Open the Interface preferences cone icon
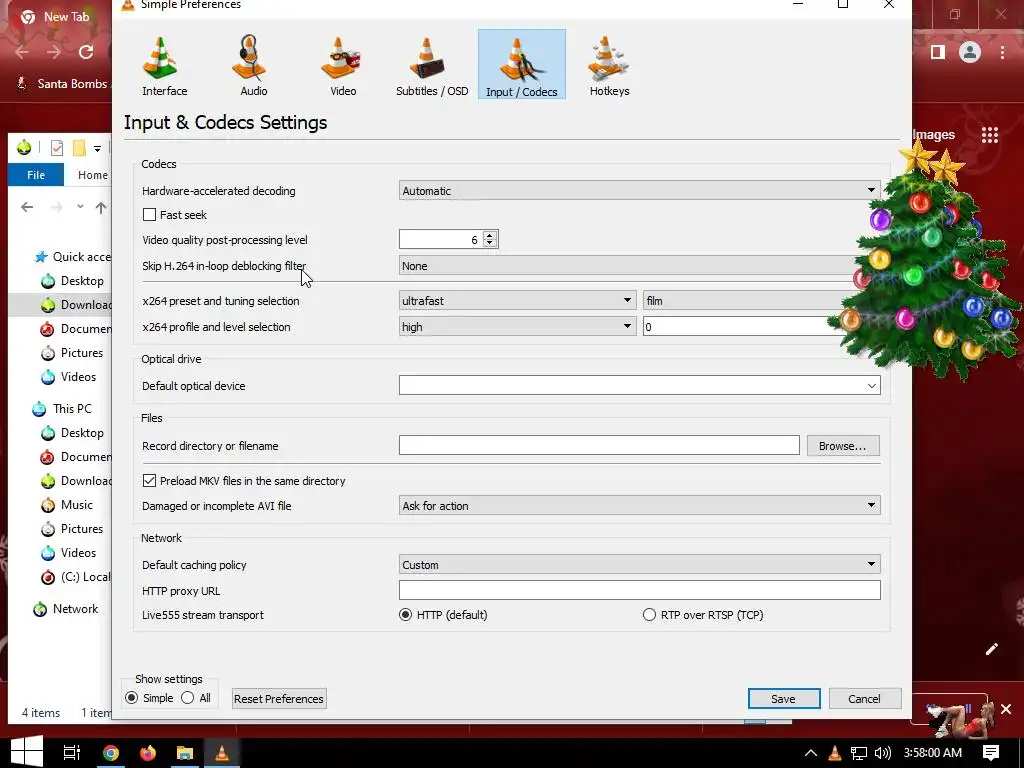The image size is (1024, 768). pos(164,65)
